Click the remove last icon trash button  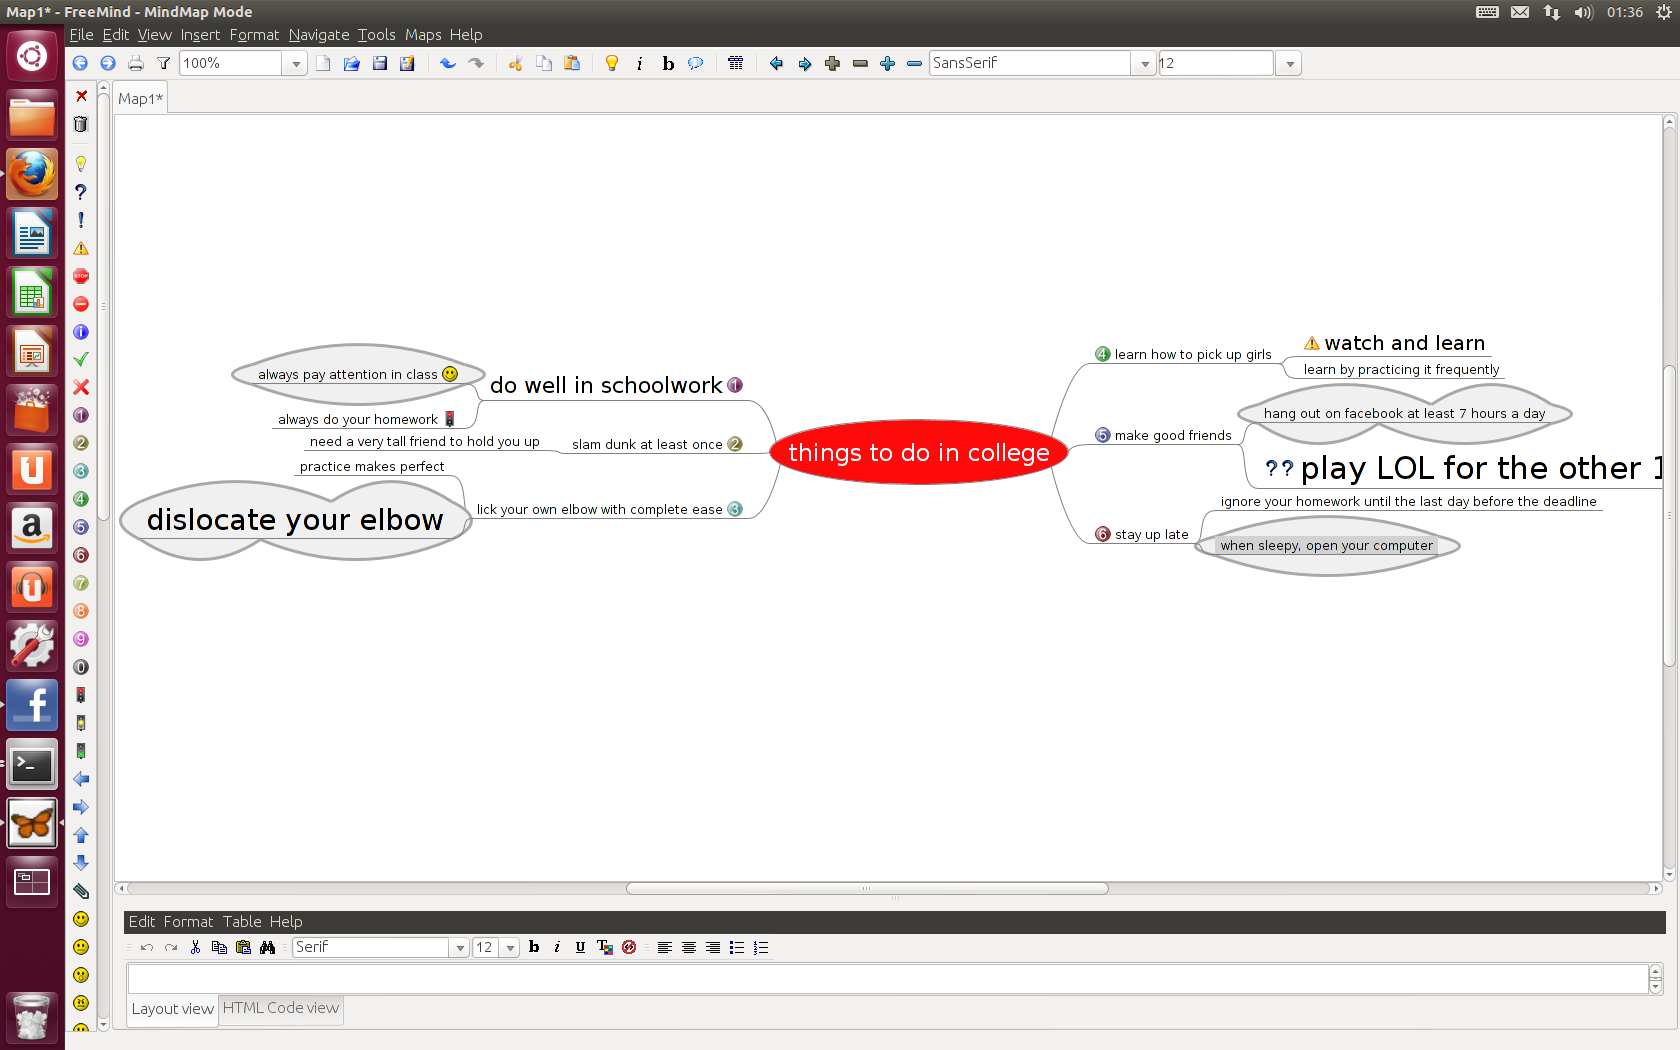coord(81,124)
